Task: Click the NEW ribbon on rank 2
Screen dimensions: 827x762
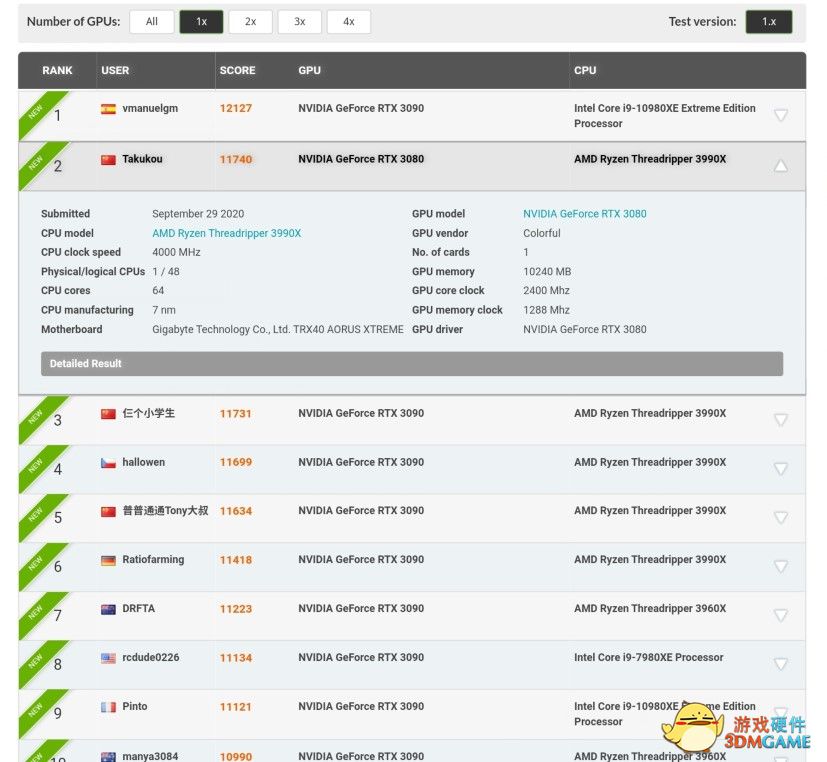Action: 38,161
